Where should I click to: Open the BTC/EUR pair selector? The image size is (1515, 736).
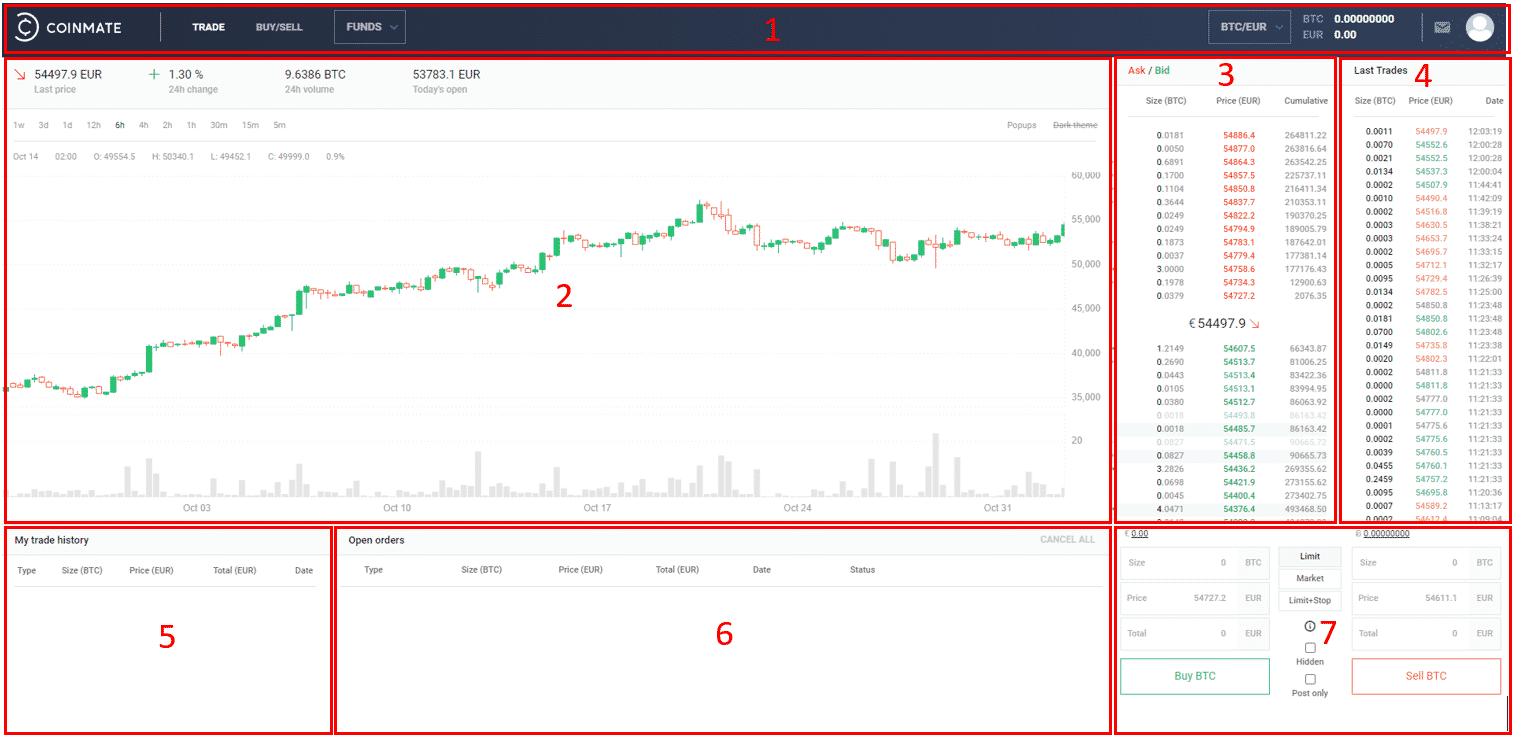[x=1249, y=28]
